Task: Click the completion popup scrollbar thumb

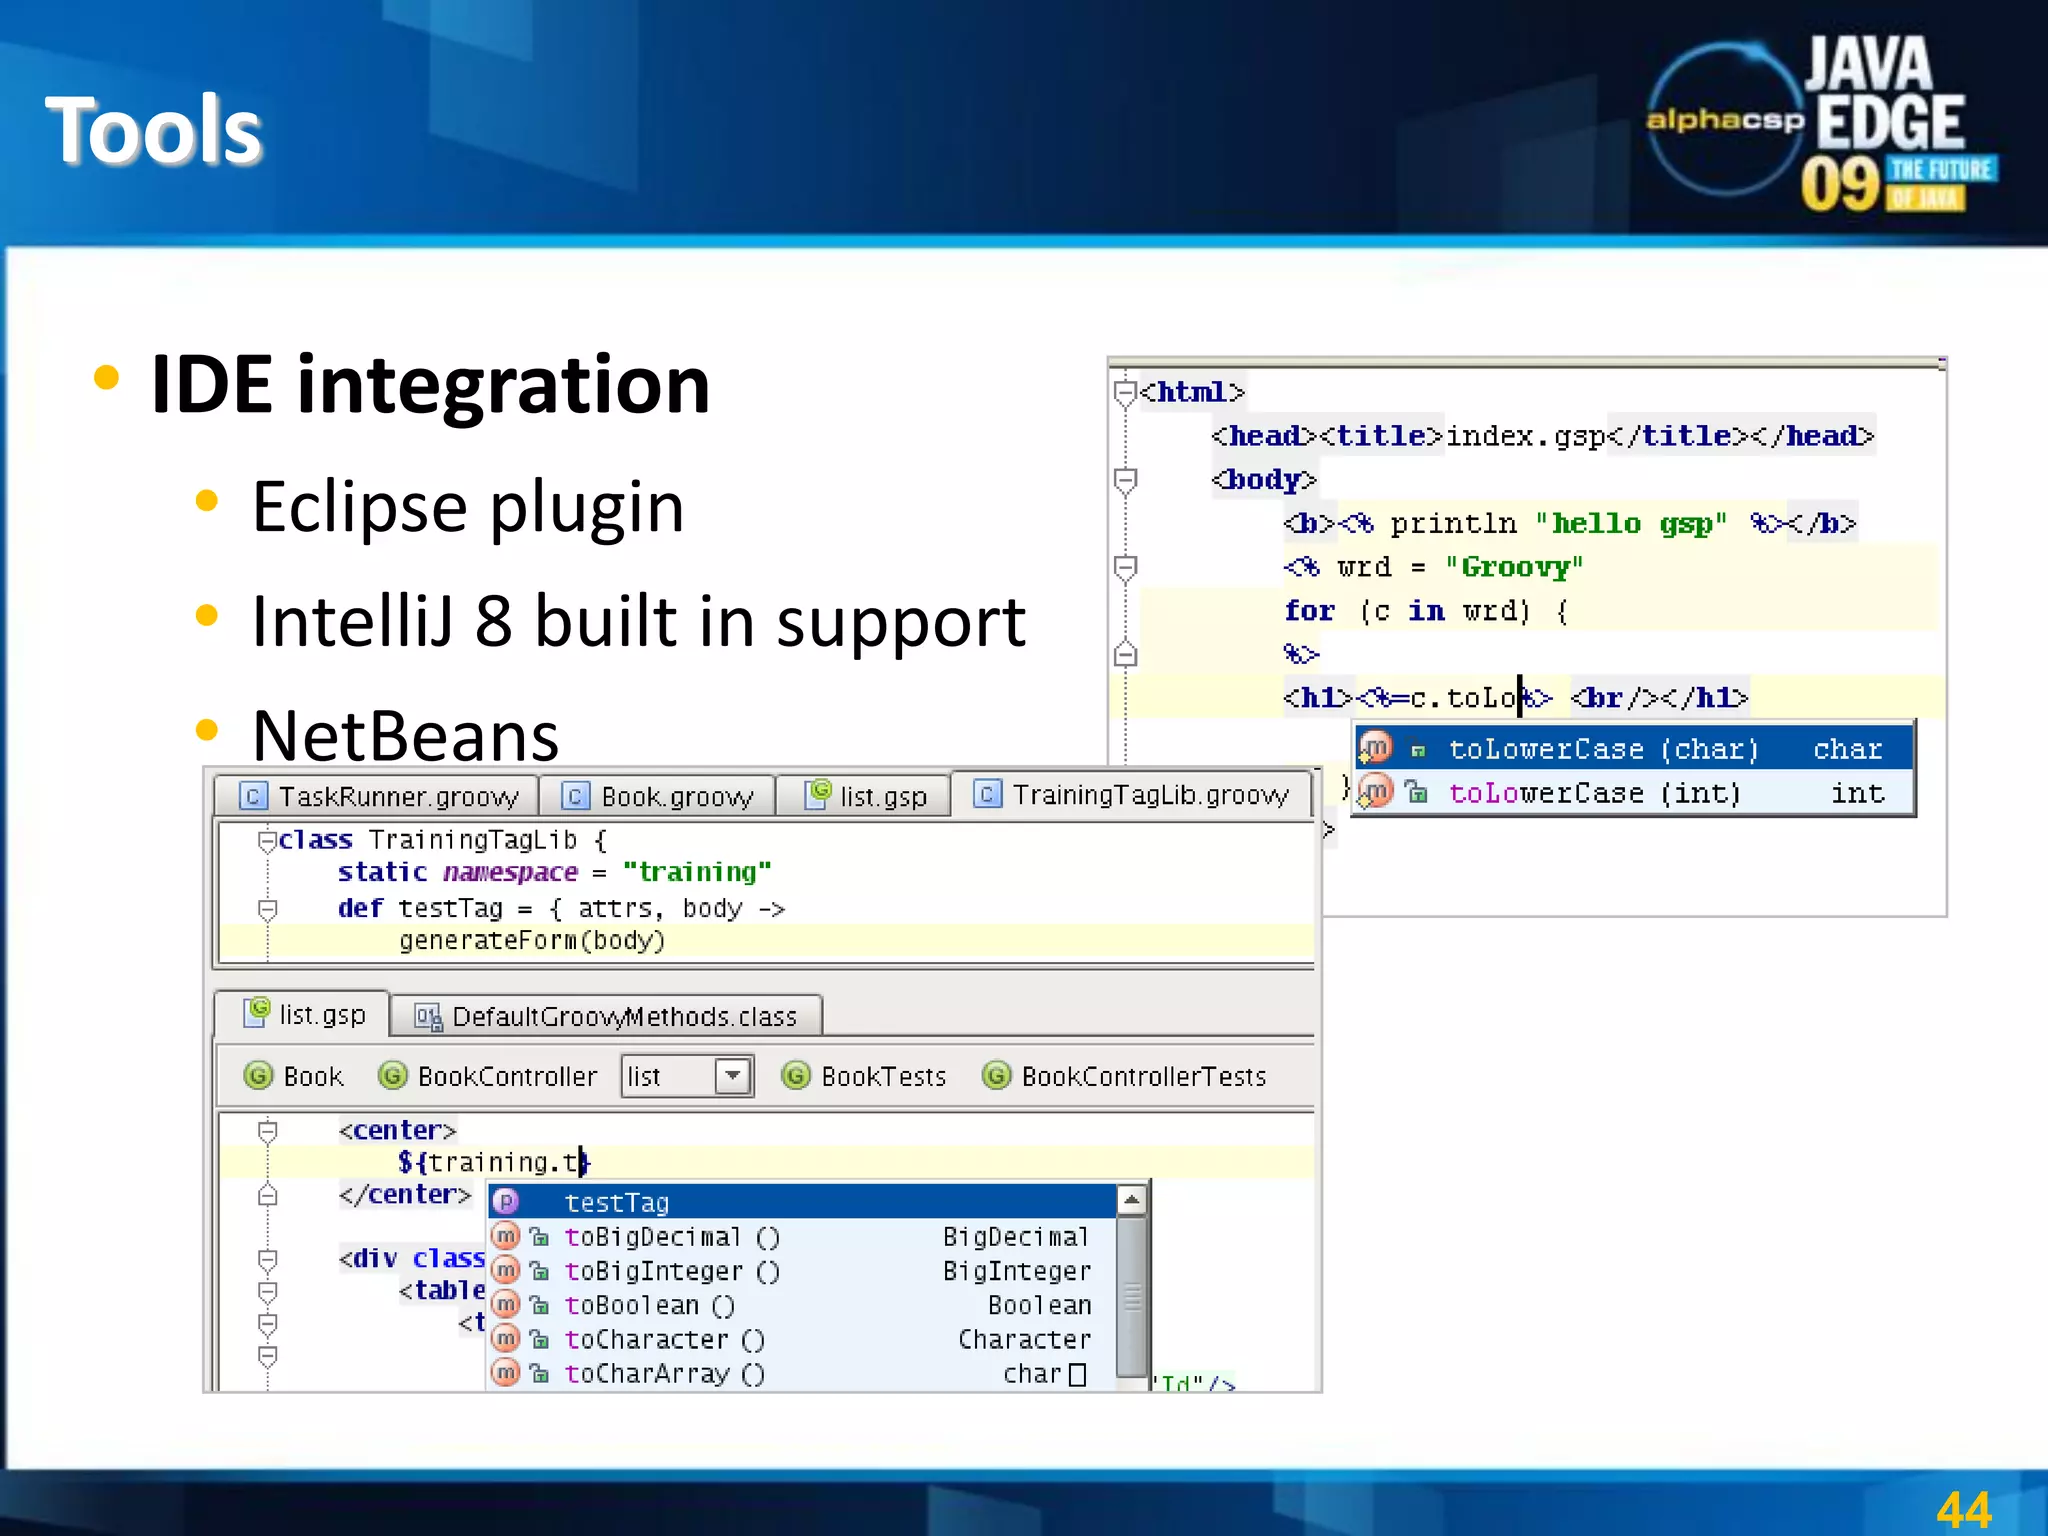Action: click(1131, 1296)
